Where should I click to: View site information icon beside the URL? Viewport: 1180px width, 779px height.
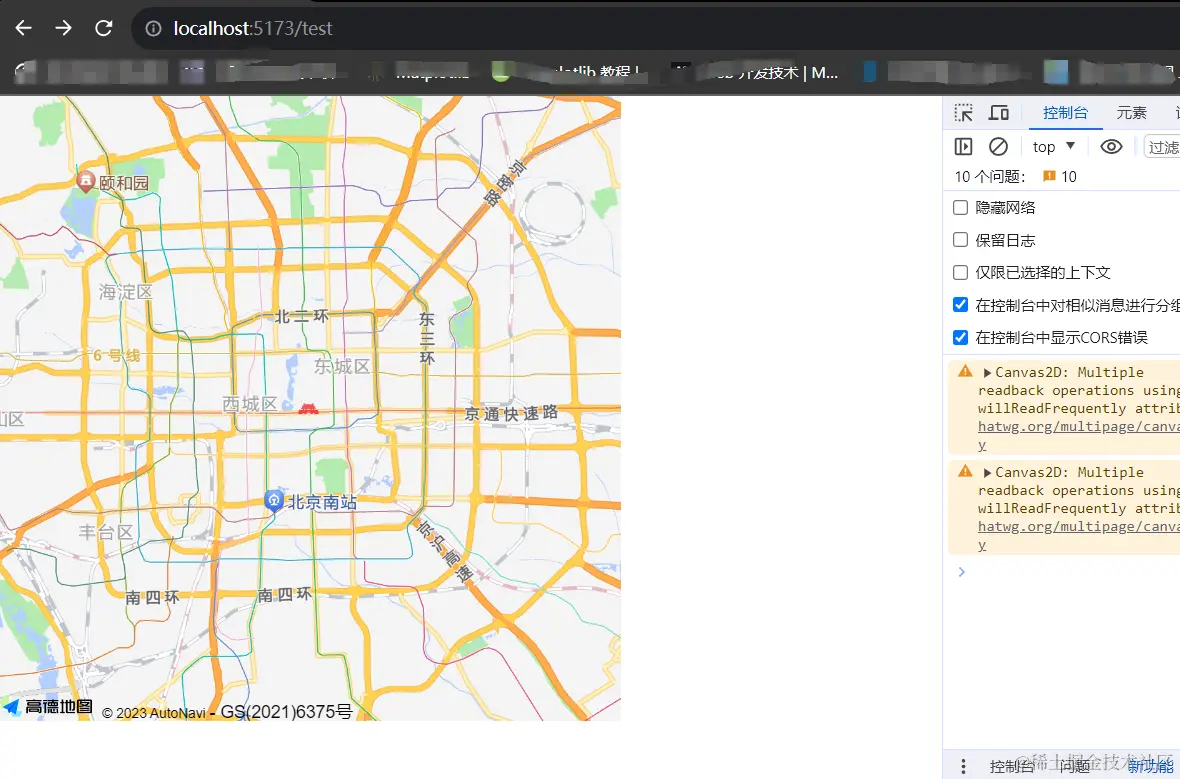[153, 29]
